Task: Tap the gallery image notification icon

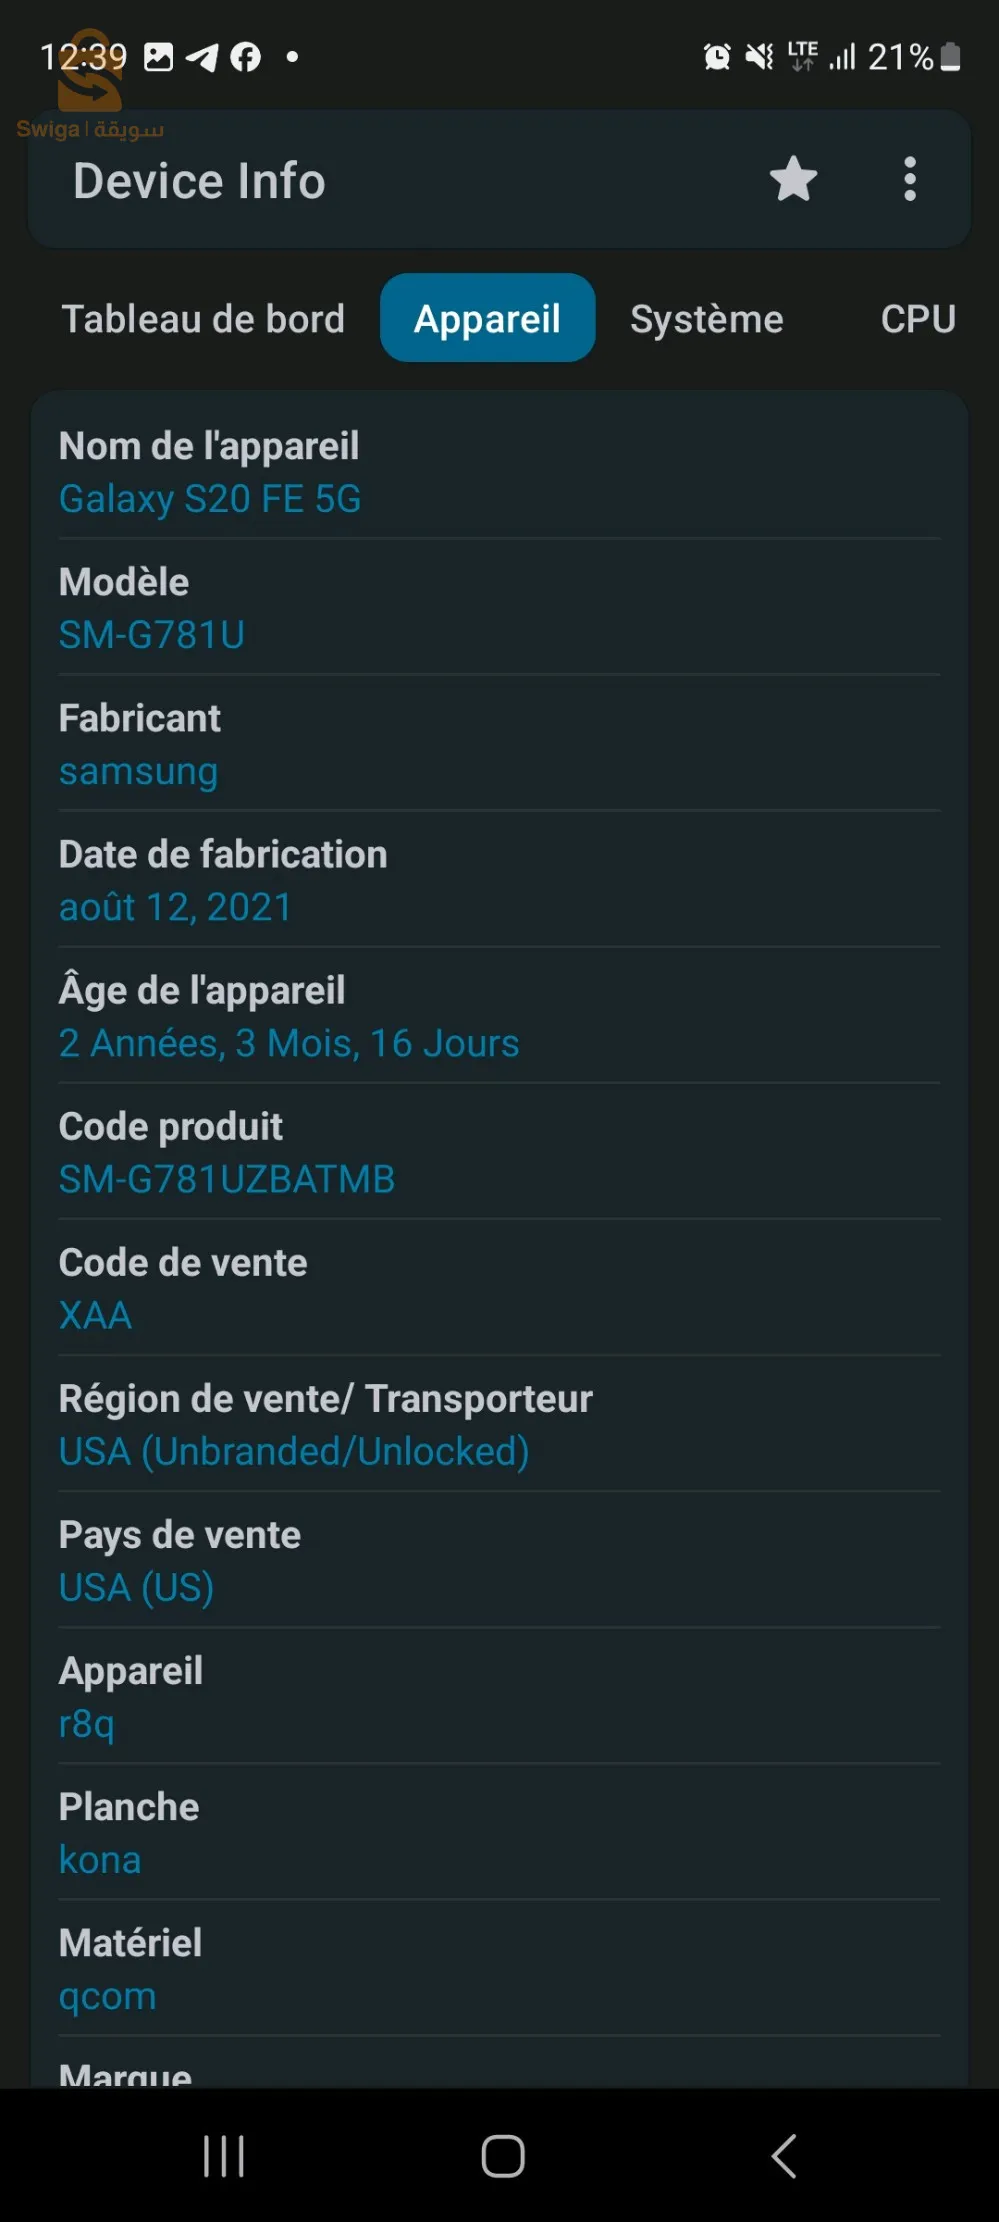Action: coord(158,57)
